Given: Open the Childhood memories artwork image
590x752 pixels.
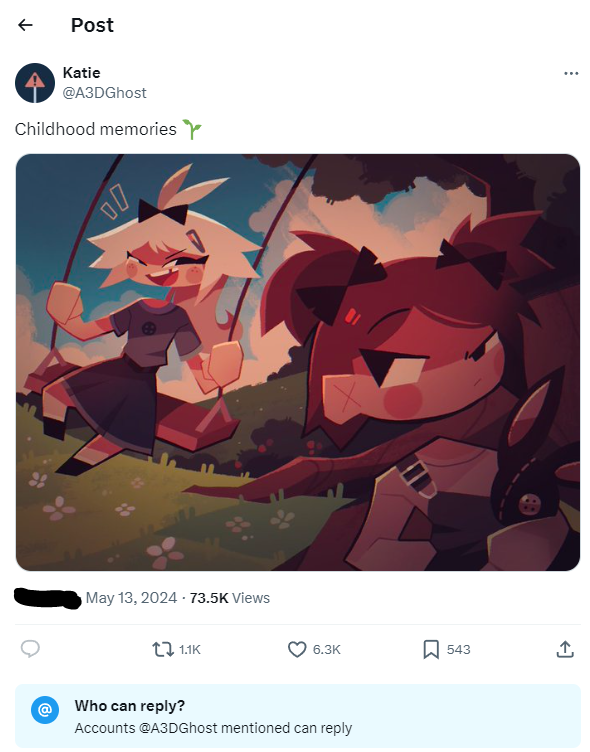Looking at the screenshot, I should (x=298, y=362).
